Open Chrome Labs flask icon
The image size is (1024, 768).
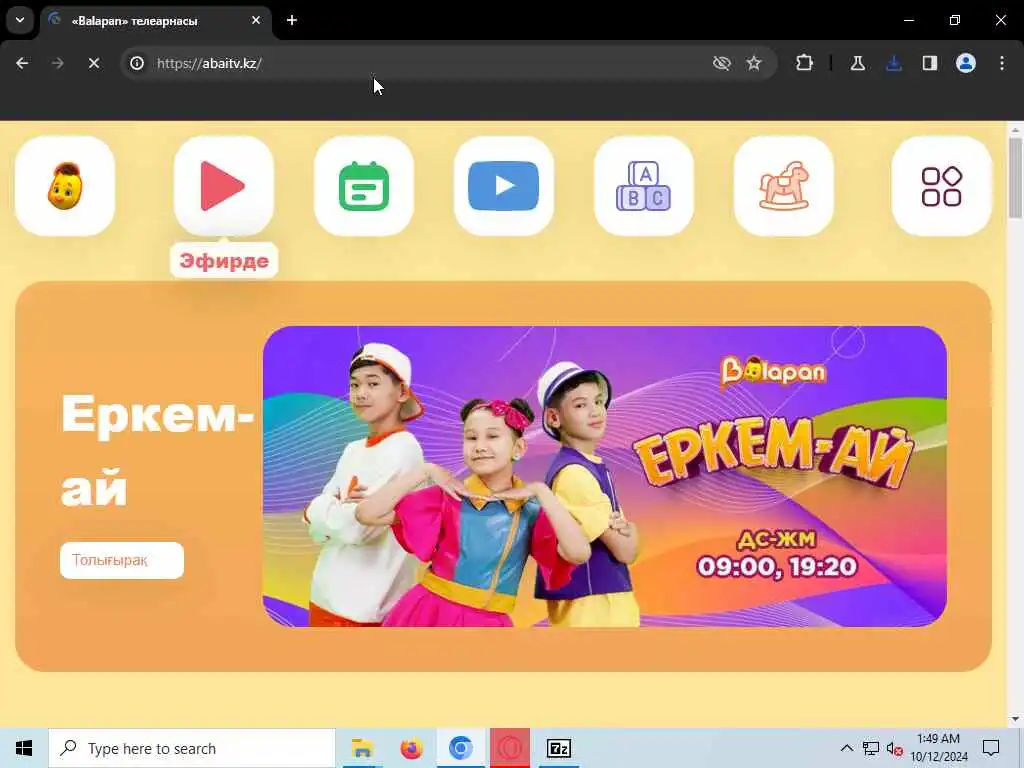tap(857, 63)
